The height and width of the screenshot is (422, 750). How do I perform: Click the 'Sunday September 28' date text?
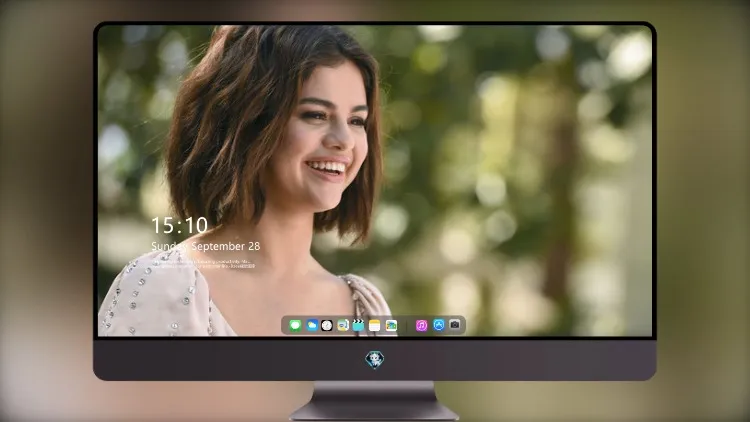pyautogui.click(x=206, y=246)
